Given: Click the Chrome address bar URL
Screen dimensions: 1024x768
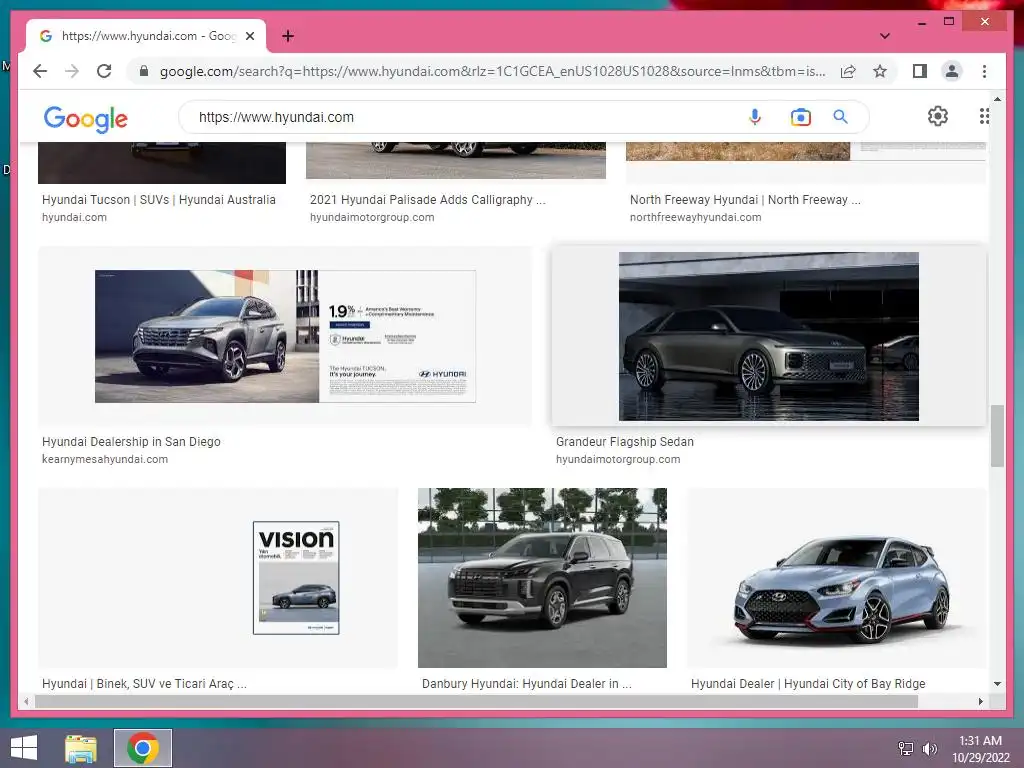Looking at the screenshot, I should [x=492, y=71].
